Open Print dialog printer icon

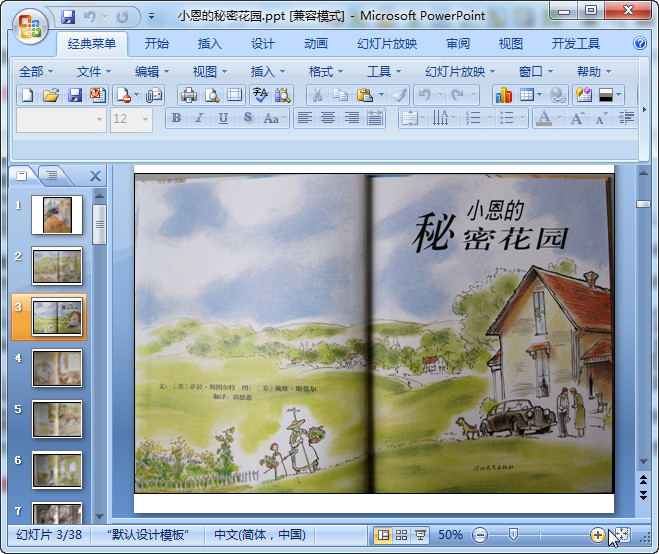coord(189,95)
